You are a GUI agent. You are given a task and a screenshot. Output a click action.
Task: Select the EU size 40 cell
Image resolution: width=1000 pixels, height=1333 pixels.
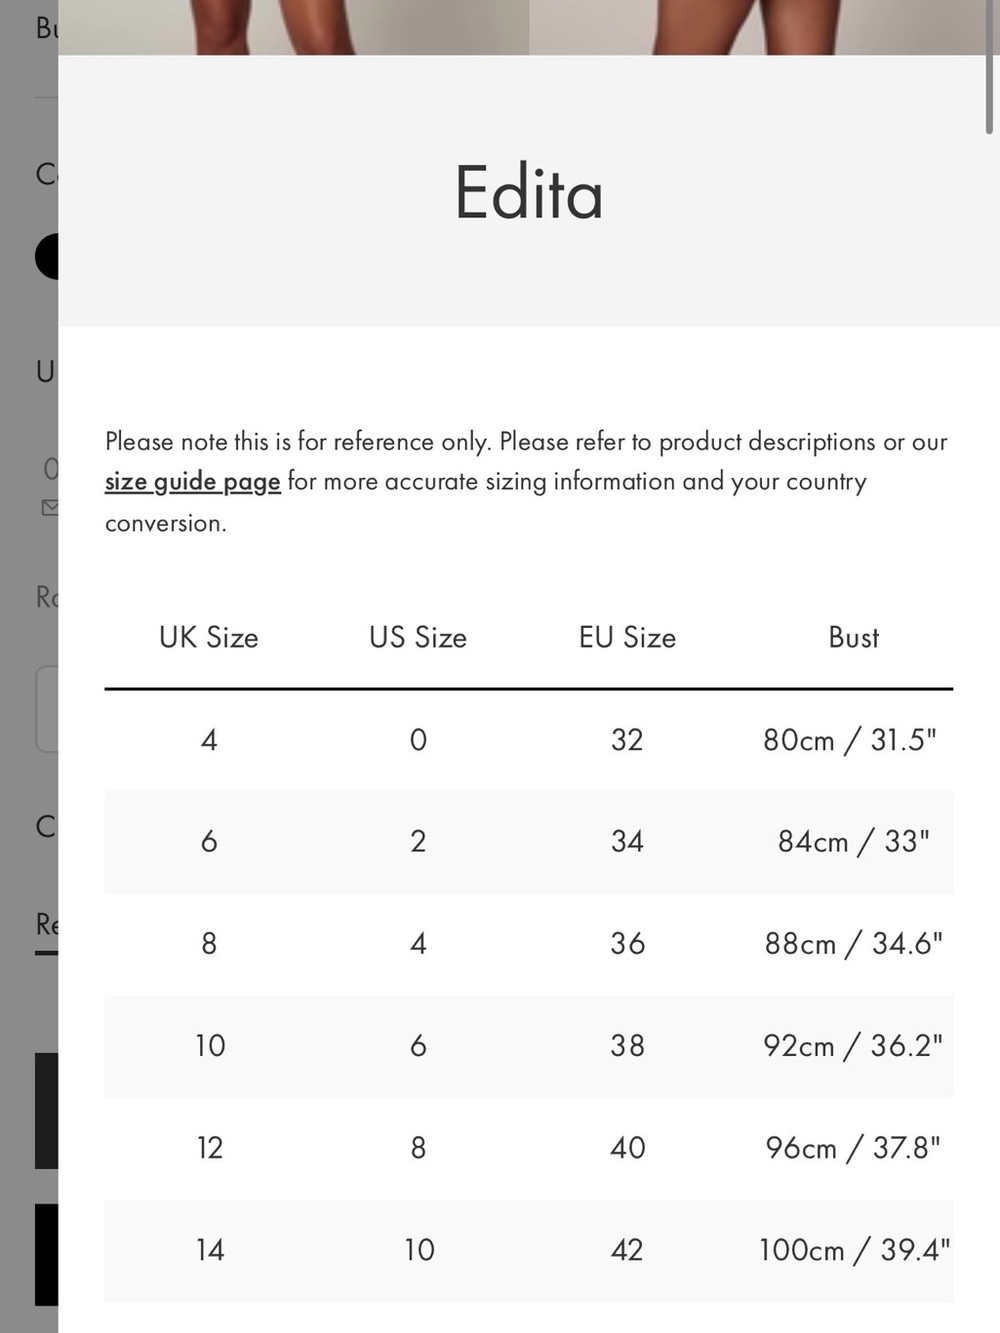[x=627, y=1147]
